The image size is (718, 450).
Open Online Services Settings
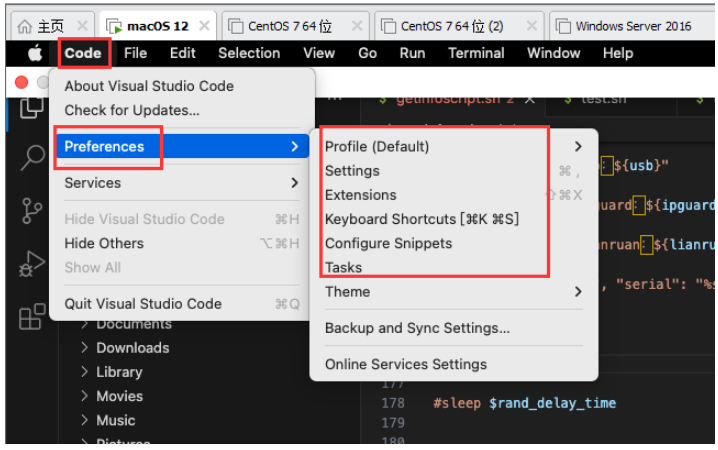point(454,364)
